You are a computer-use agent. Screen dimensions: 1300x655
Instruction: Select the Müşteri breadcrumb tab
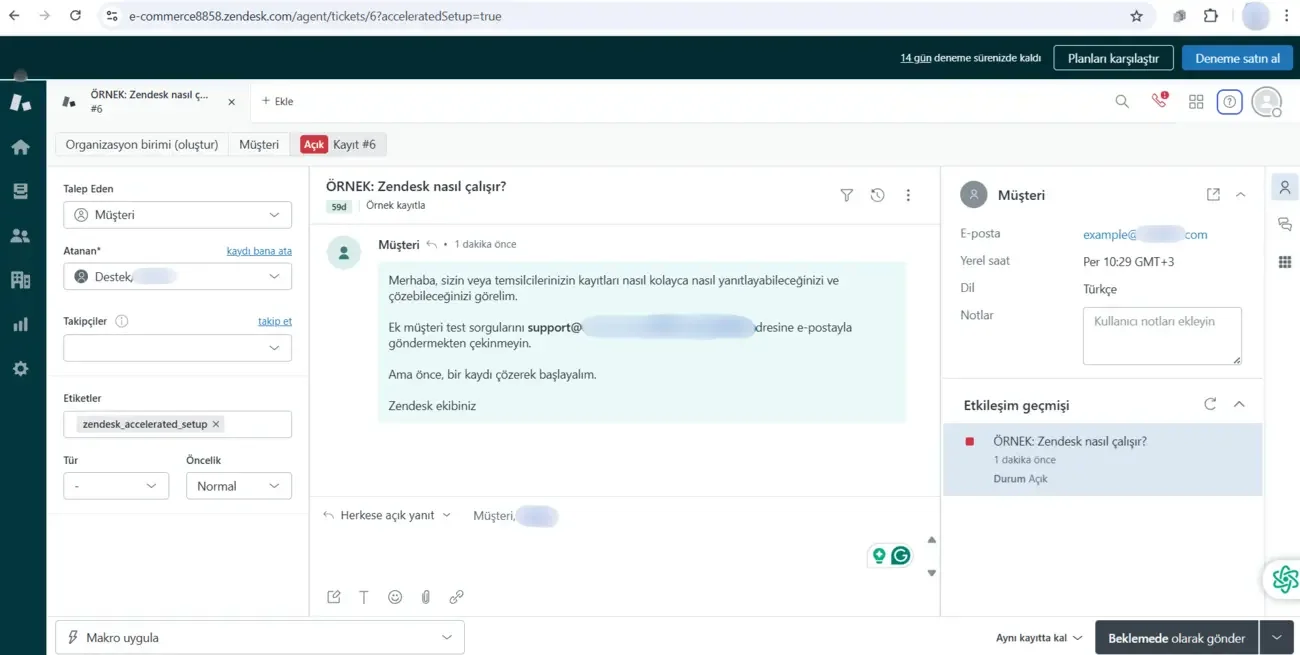coord(259,144)
